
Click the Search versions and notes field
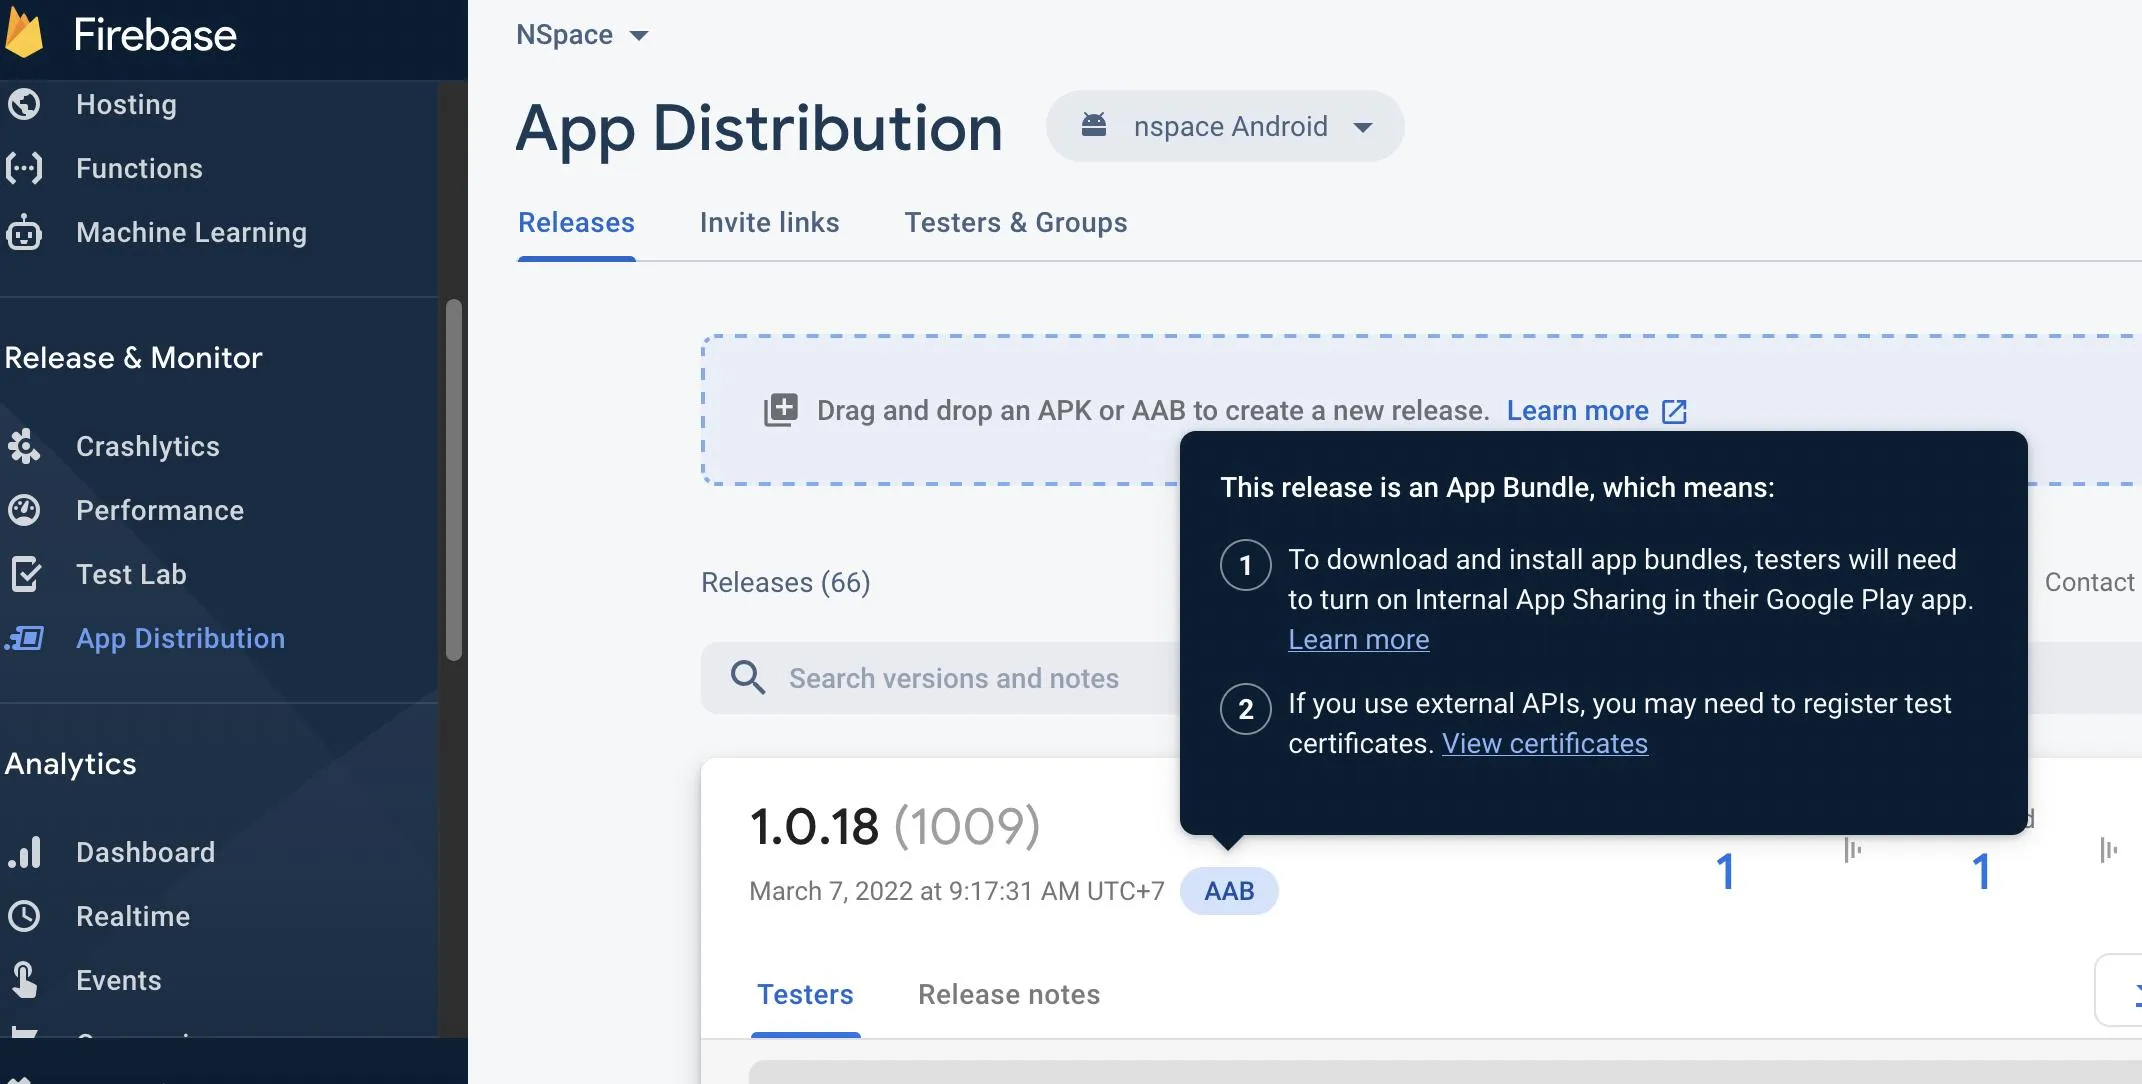953,678
